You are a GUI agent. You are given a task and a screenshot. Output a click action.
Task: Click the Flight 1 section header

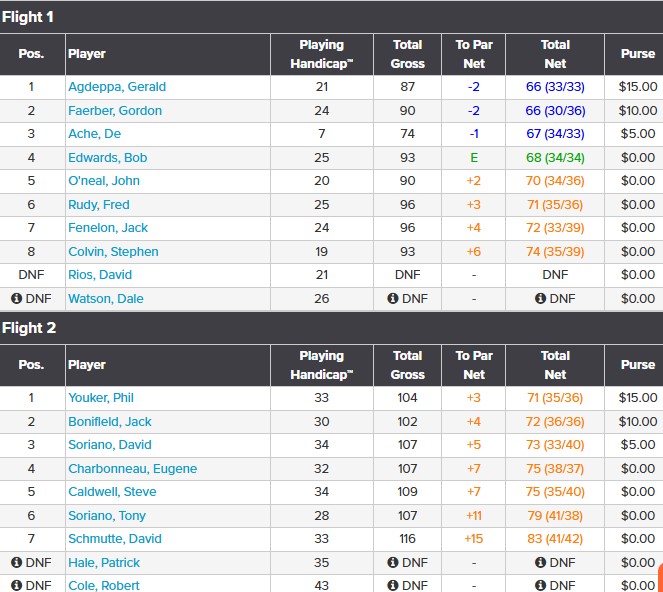click(28, 17)
